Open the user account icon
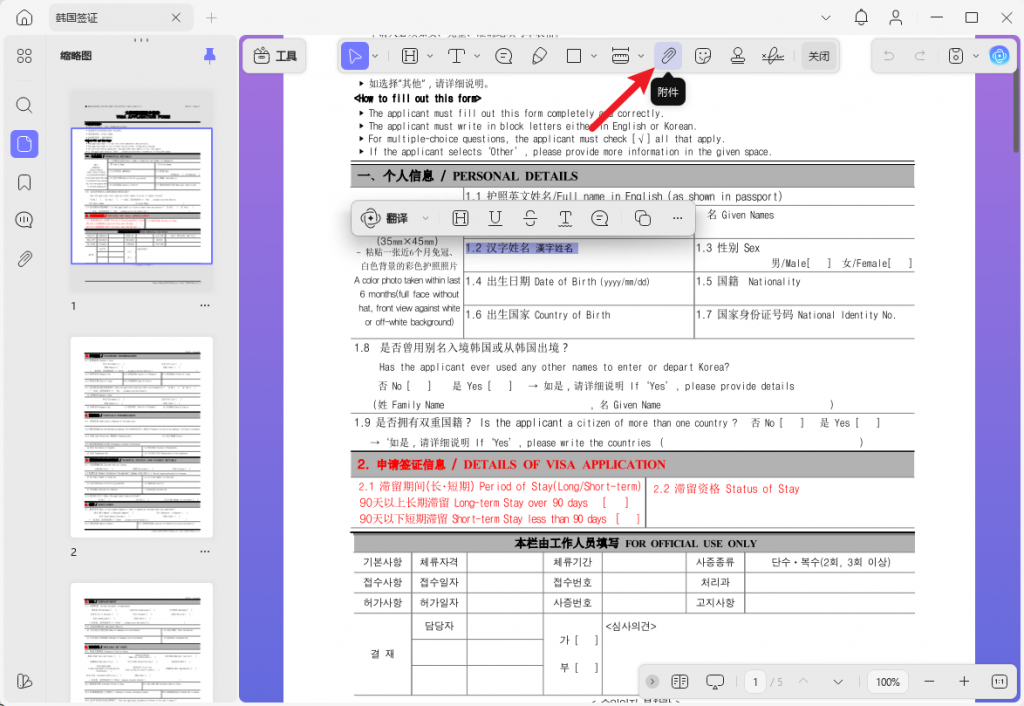This screenshot has height=706, width=1024. coord(896,18)
